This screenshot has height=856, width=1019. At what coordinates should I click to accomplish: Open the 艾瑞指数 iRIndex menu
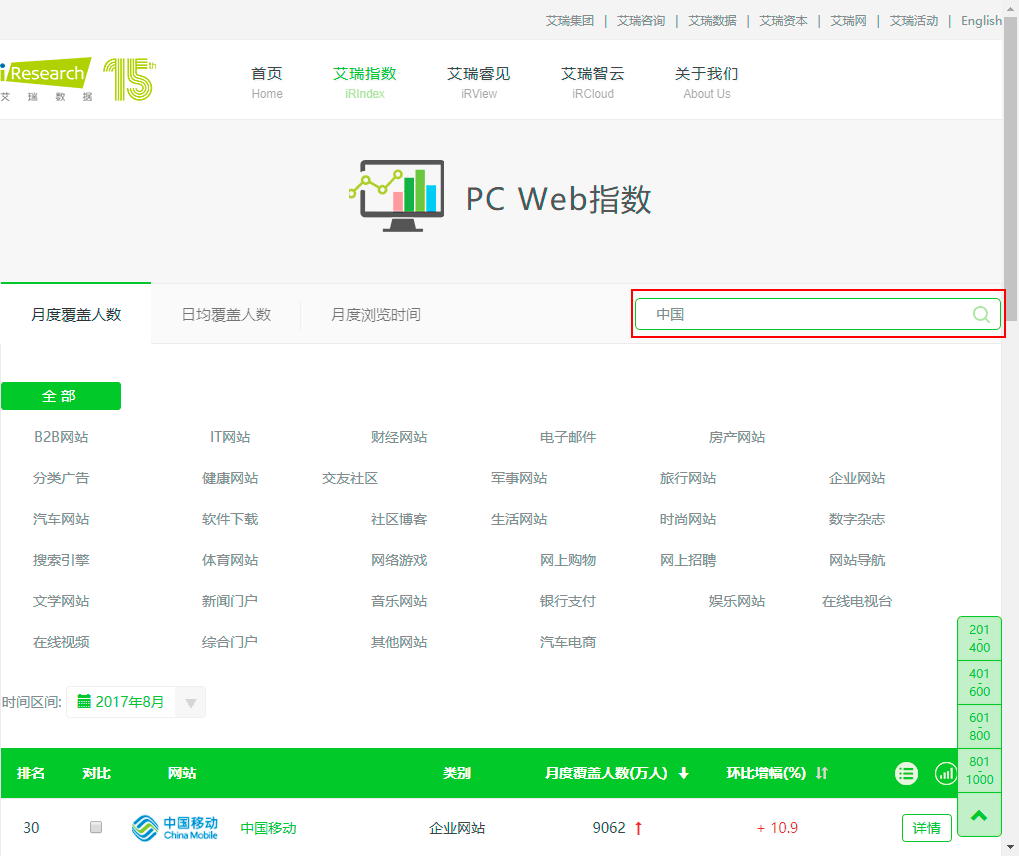pyautogui.click(x=364, y=82)
